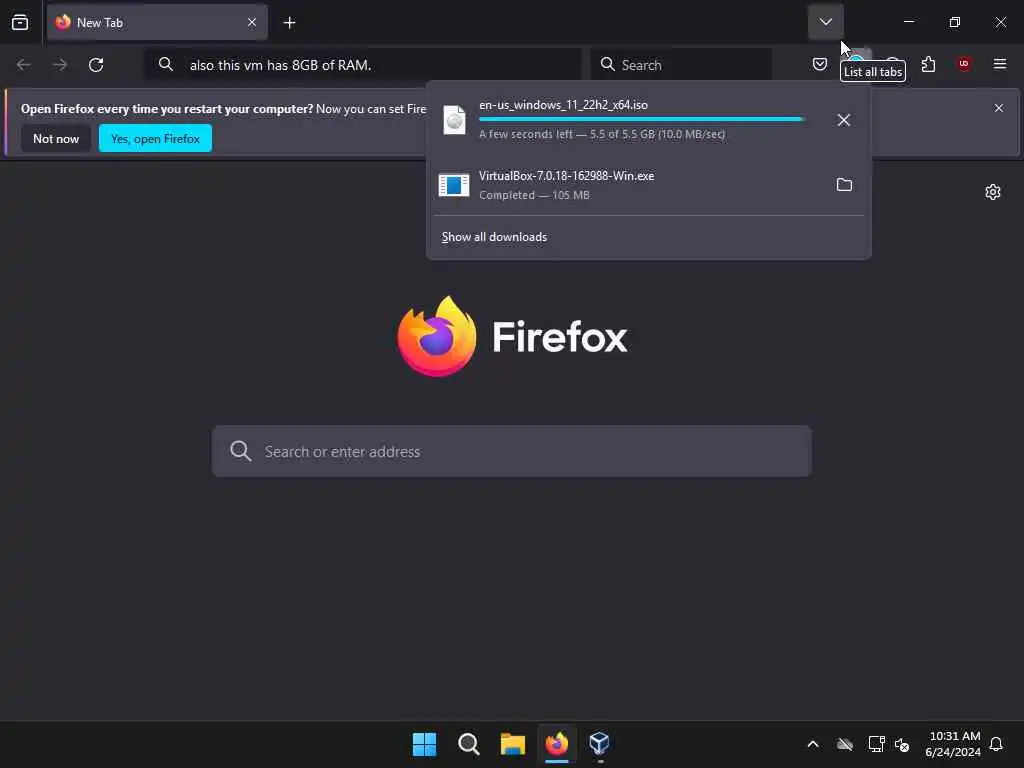1024x768 pixels.
Task: Click the VirtualBox installer file icon
Action: 454,185
